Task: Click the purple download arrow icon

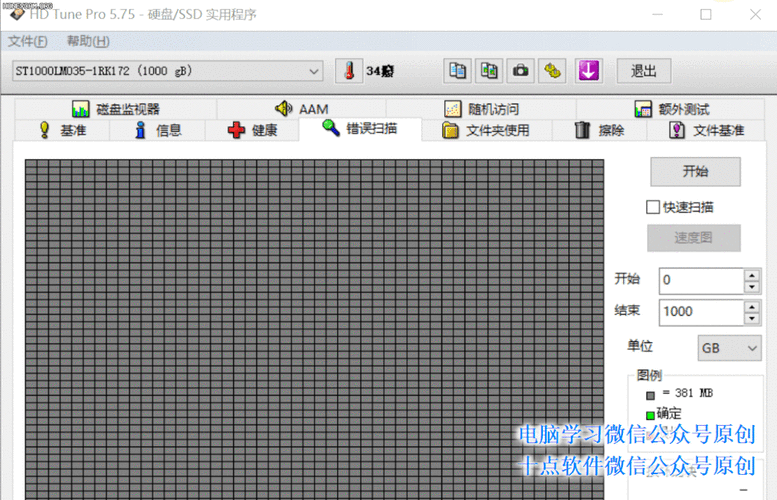Action: coord(588,71)
